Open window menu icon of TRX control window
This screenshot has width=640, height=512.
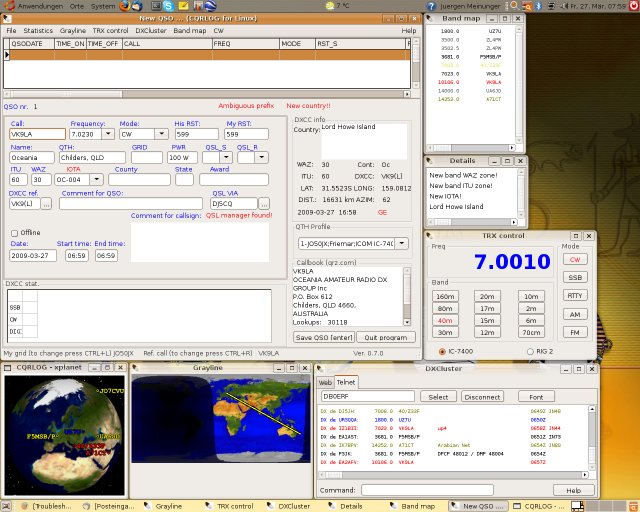[429, 236]
